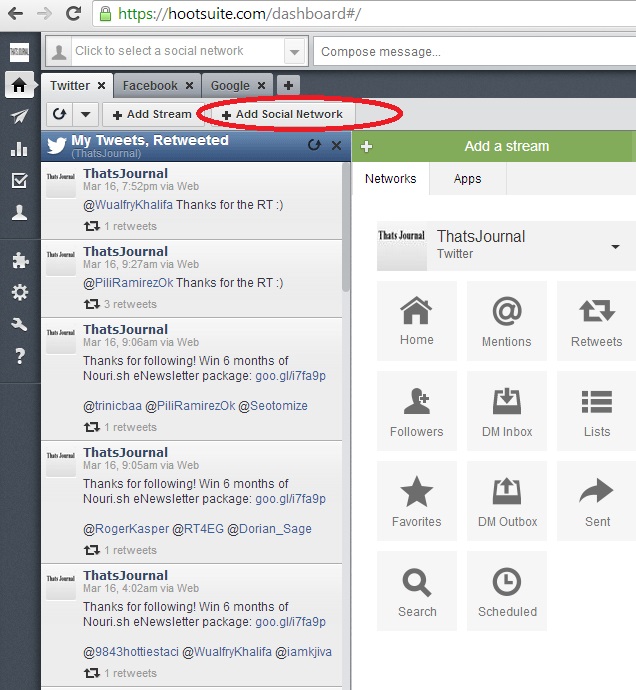
Task: Select the Apps tab in Add a stream
Action: [x=467, y=179]
